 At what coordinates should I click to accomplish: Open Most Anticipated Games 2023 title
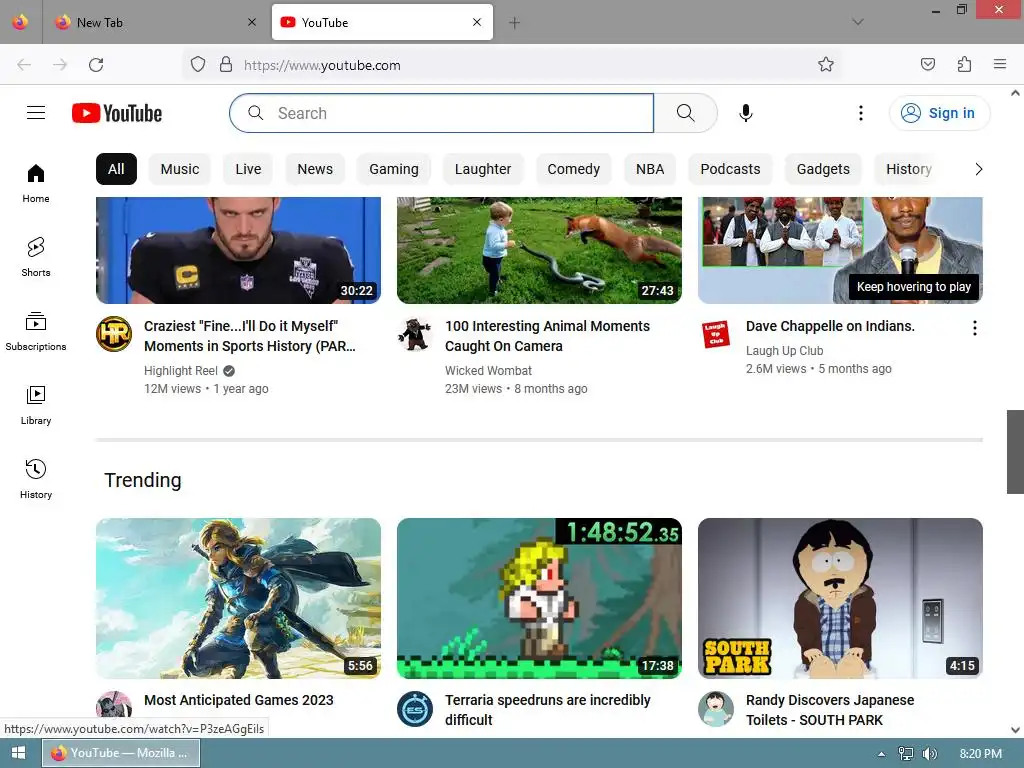(238, 700)
